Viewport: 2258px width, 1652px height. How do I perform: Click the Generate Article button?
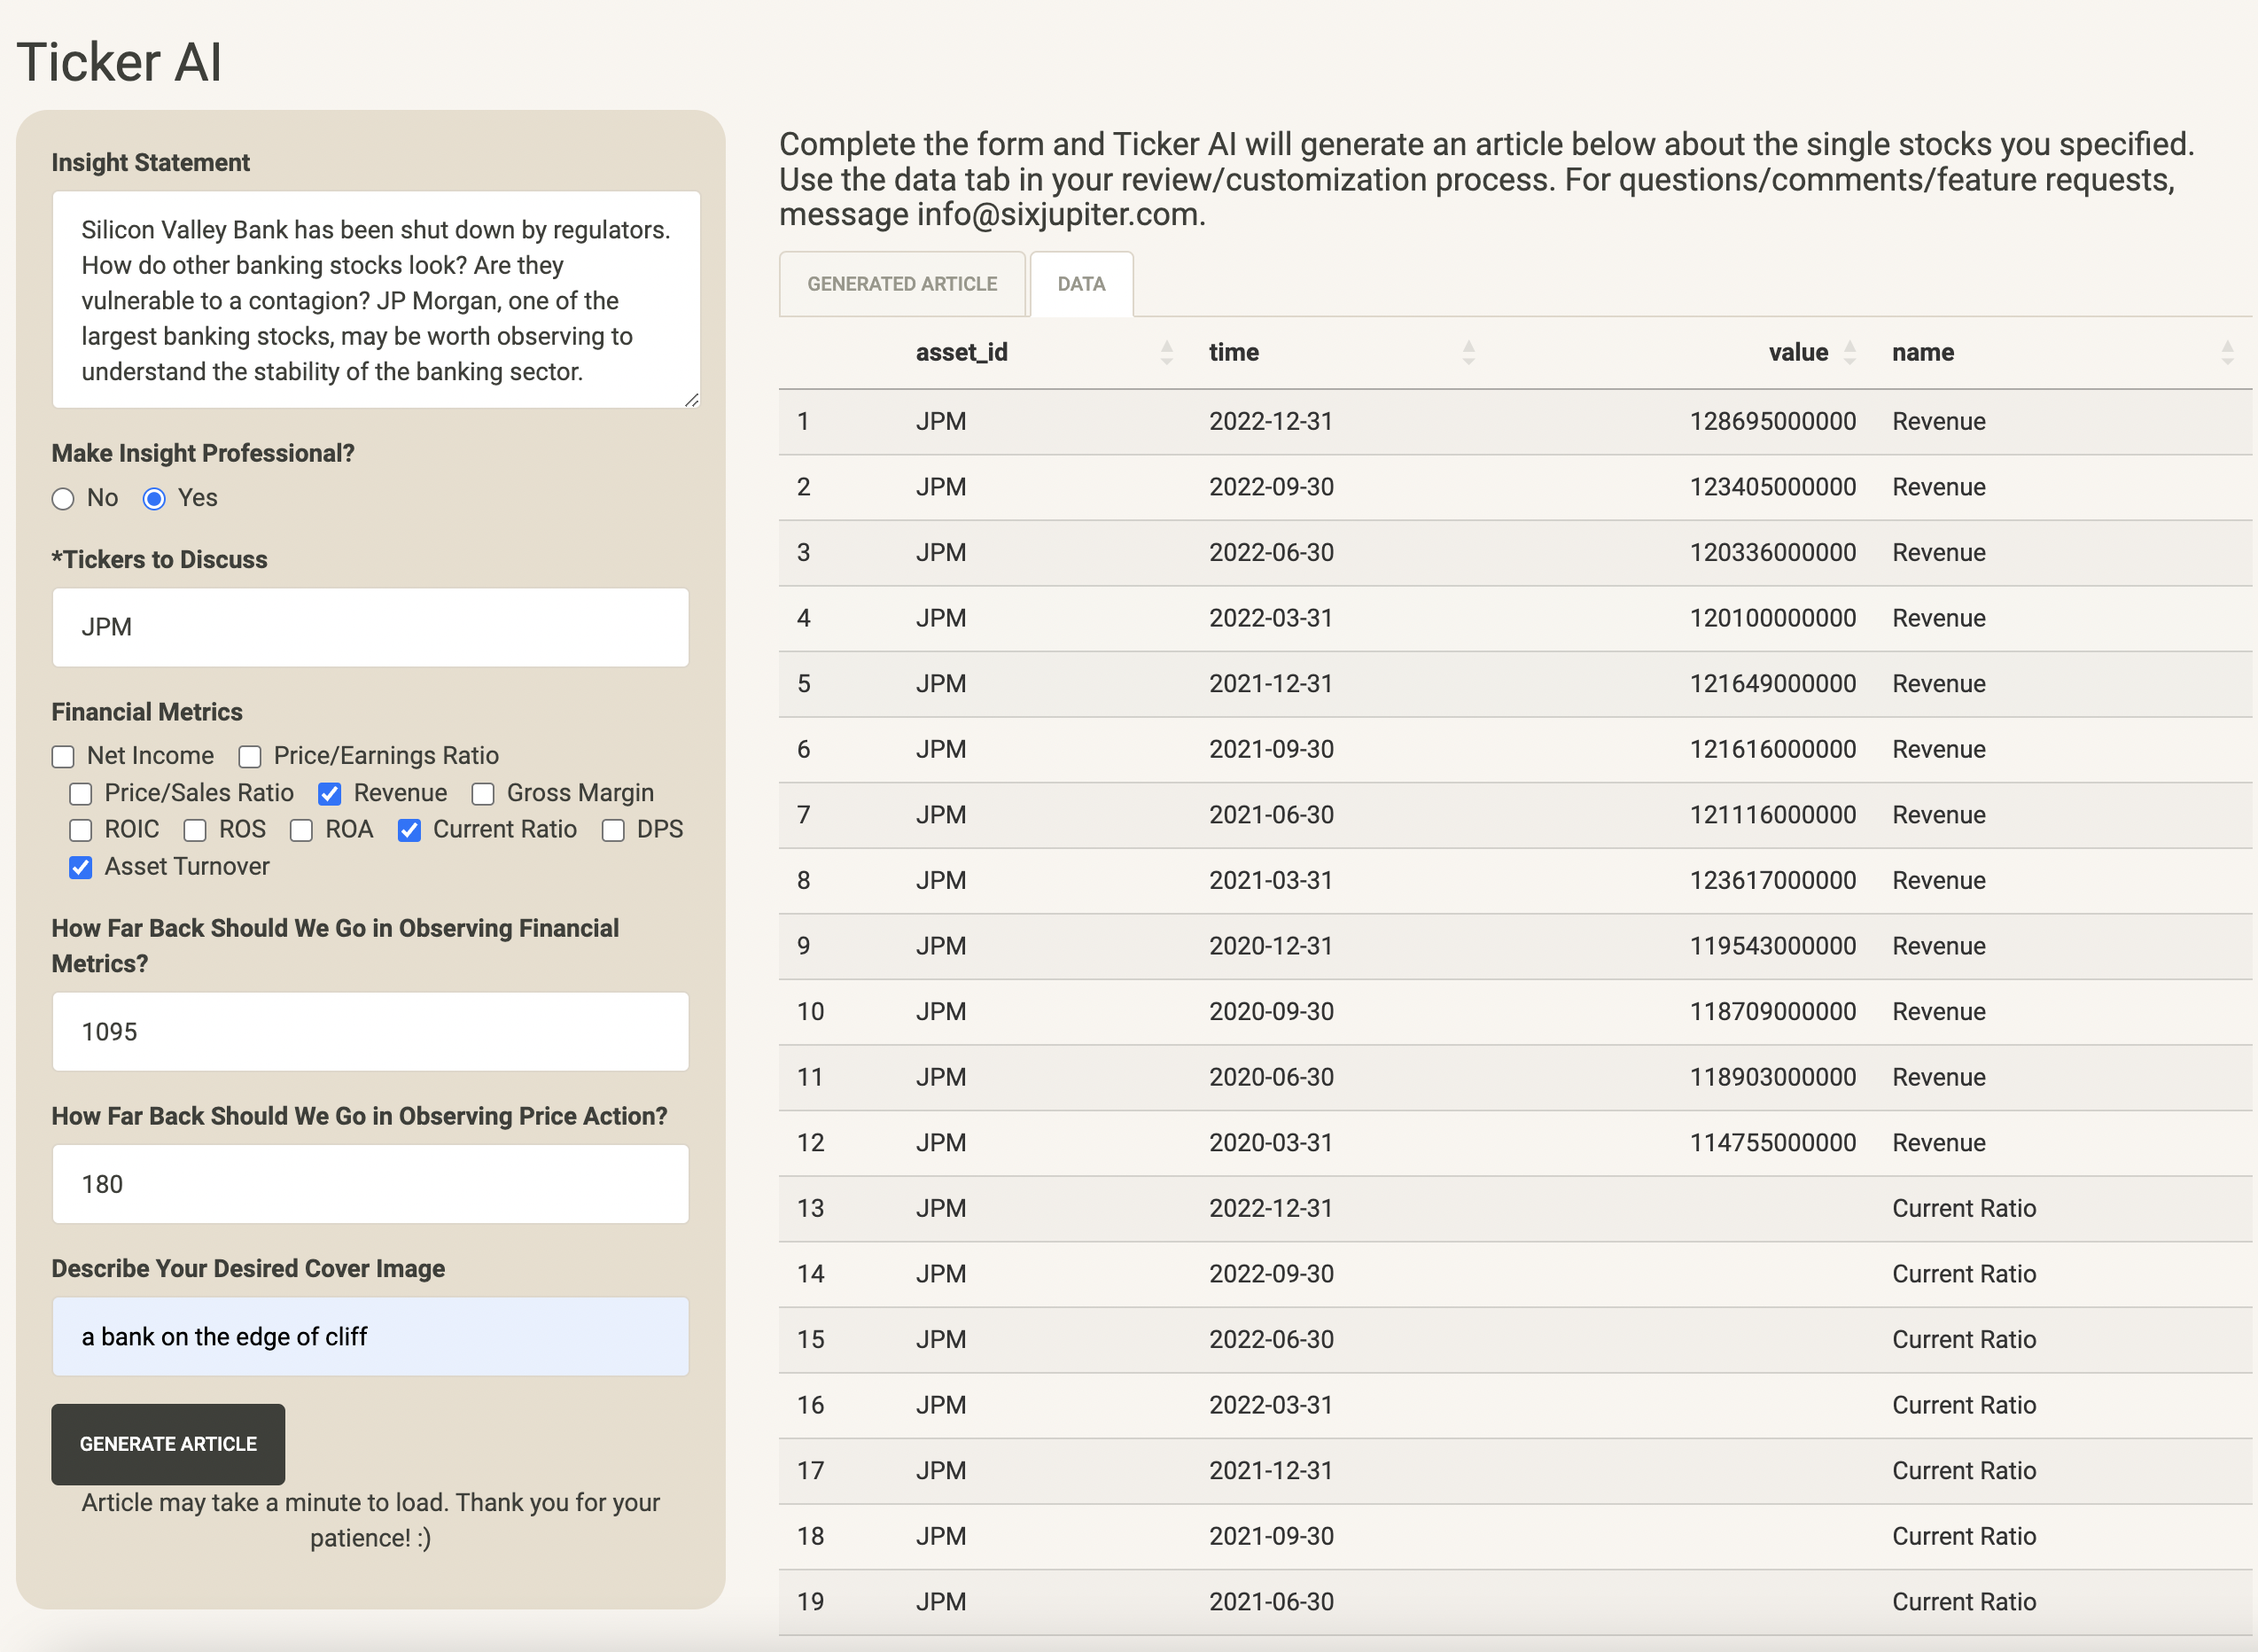(x=168, y=1444)
